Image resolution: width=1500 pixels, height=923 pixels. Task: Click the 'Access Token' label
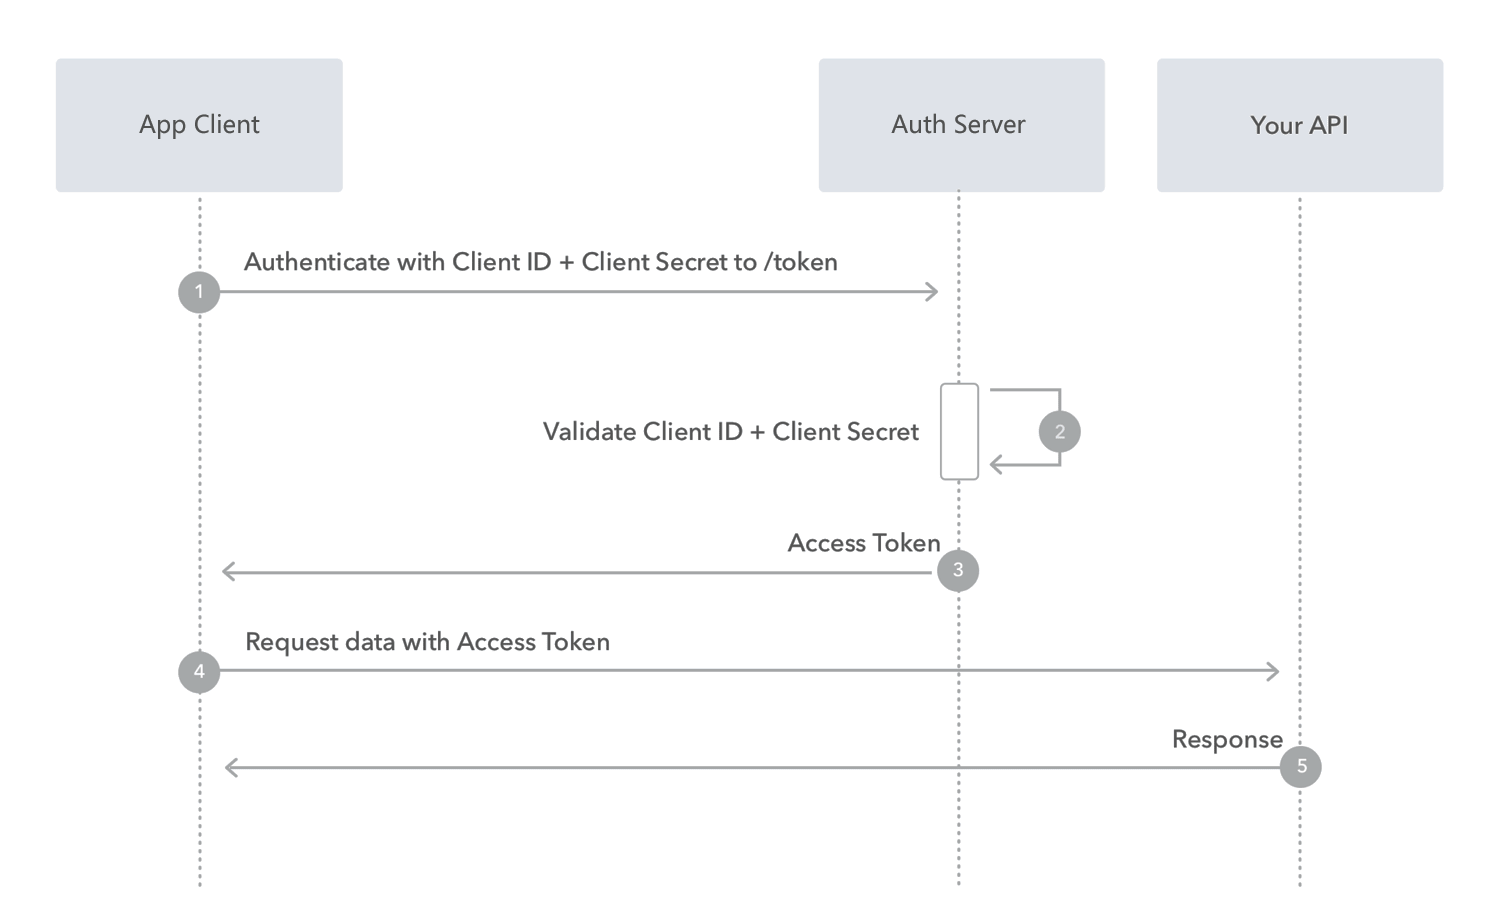point(864,543)
